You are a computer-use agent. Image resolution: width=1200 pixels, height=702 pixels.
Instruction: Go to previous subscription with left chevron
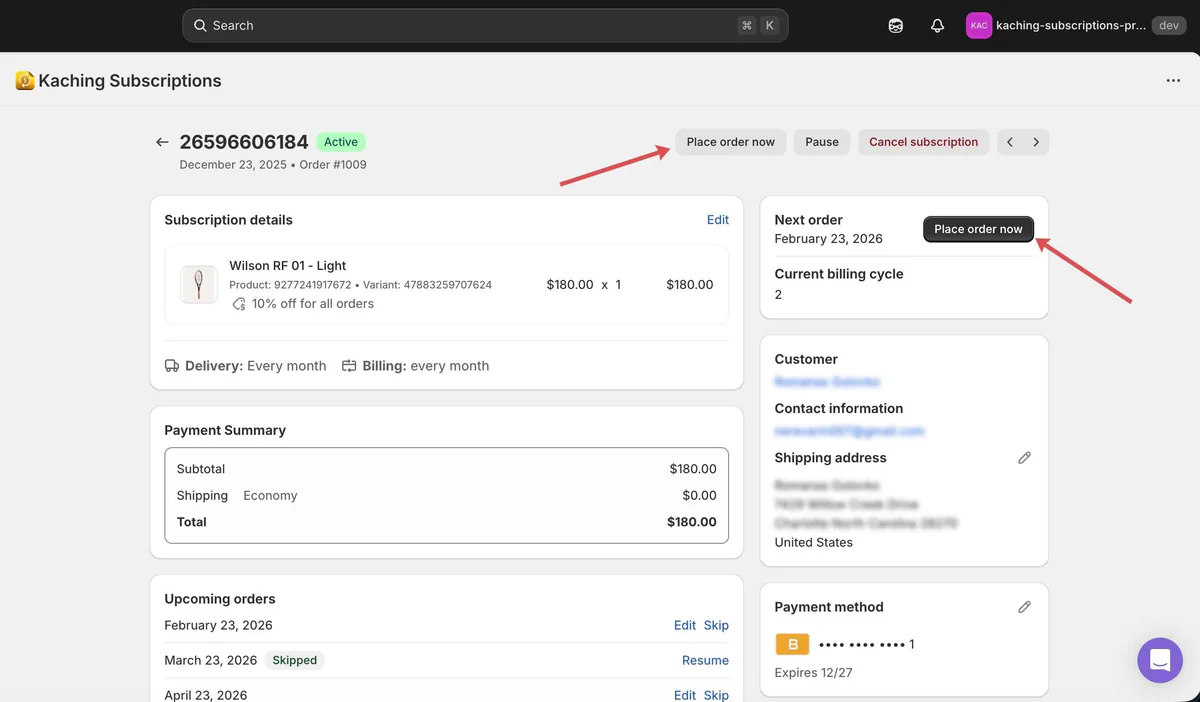[x=1010, y=142]
